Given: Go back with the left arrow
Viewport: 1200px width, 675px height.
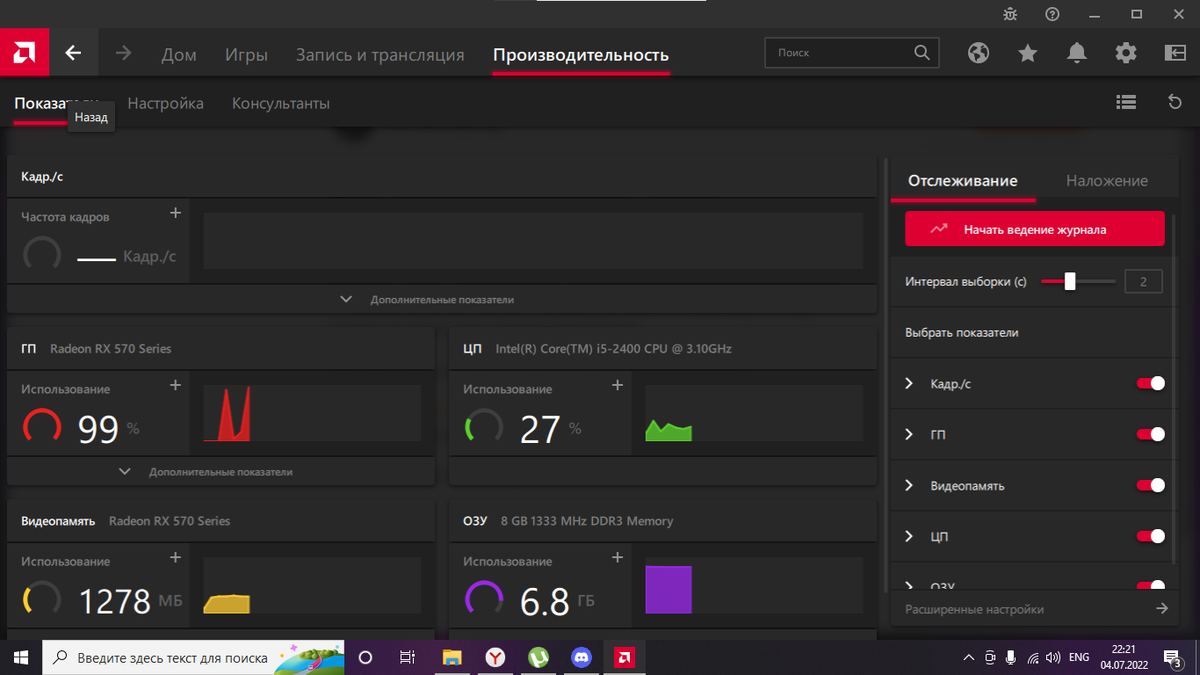Looking at the screenshot, I should click(73, 53).
